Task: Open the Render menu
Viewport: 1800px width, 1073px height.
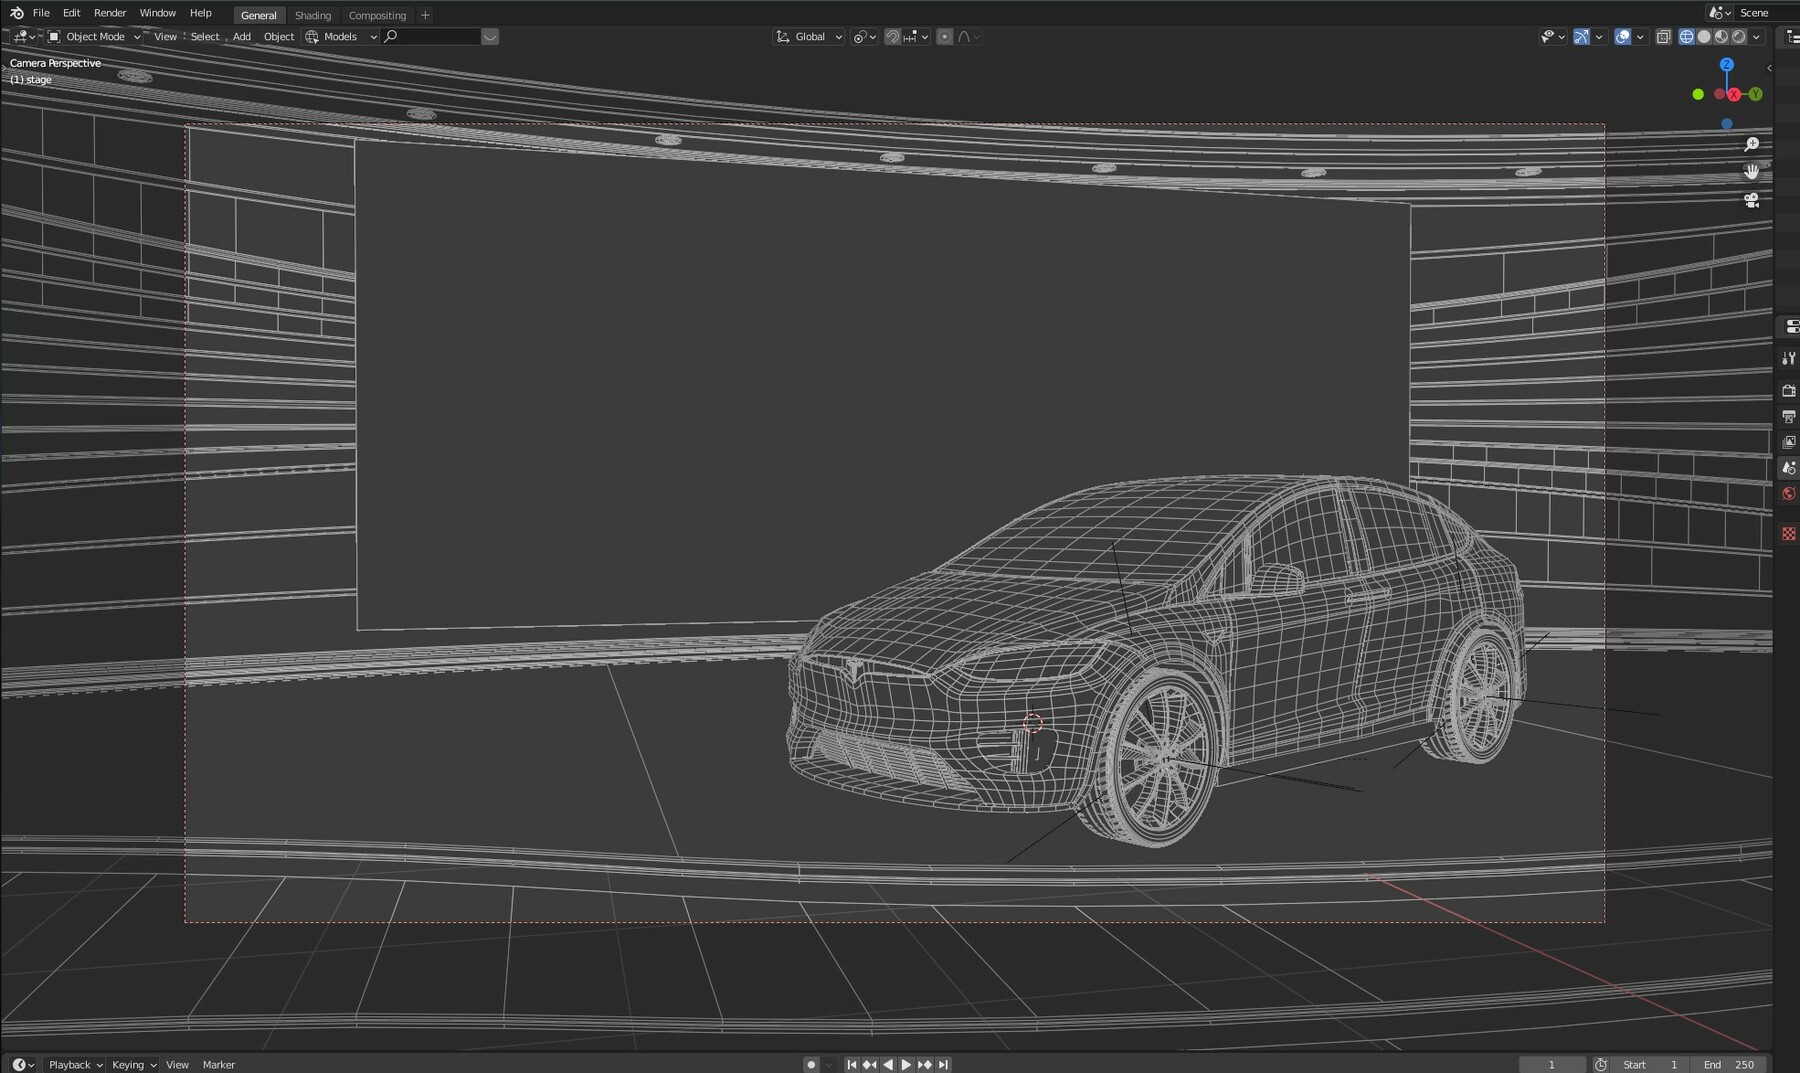Action: click(110, 13)
